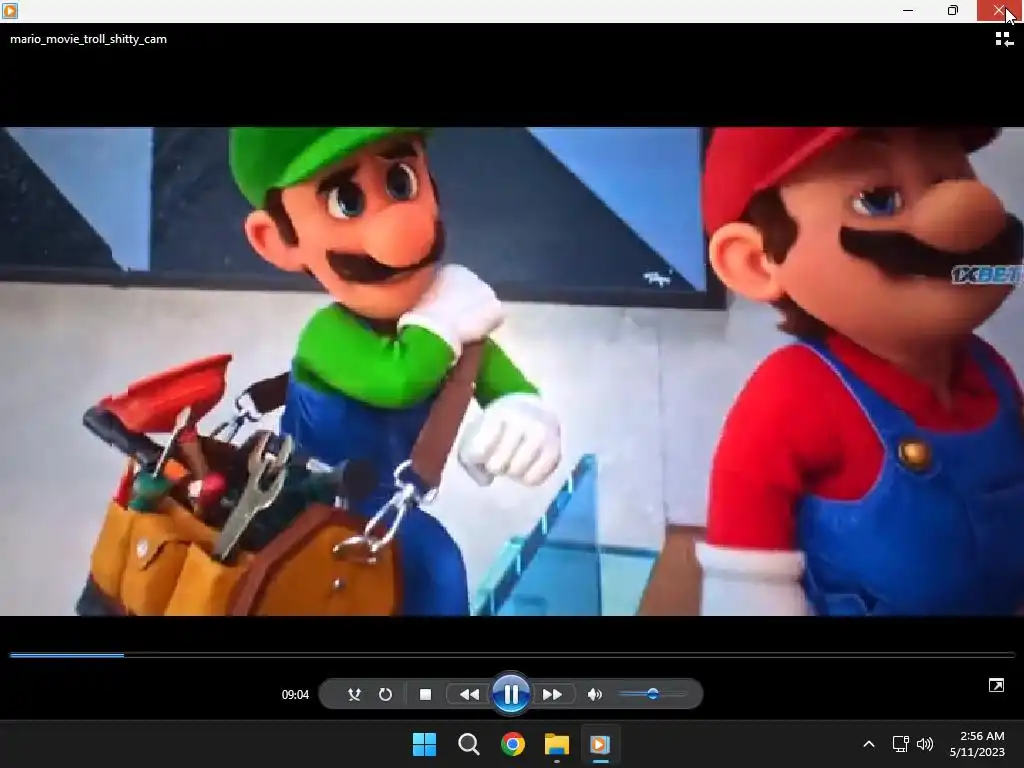Open the Windows Start menu
1024x768 pixels.
(x=424, y=744)
